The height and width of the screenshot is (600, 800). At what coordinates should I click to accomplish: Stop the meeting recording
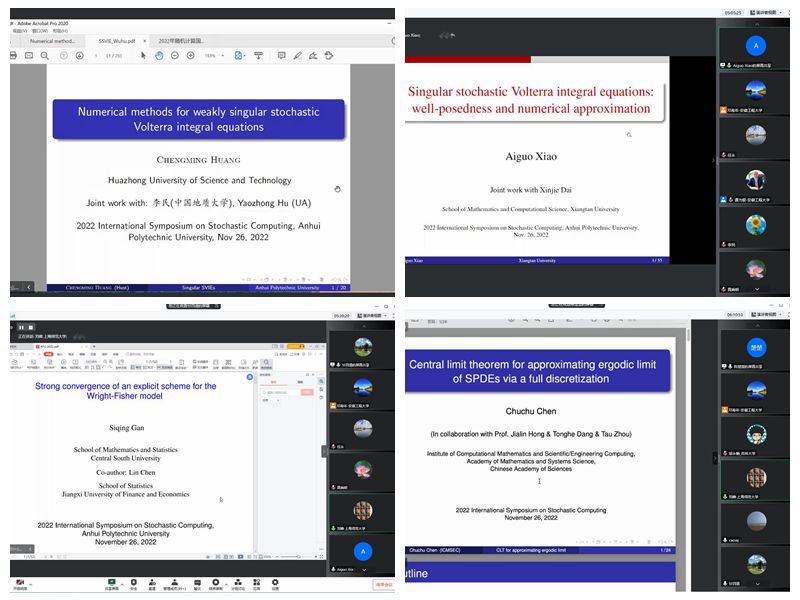click(x=29, y=327)
